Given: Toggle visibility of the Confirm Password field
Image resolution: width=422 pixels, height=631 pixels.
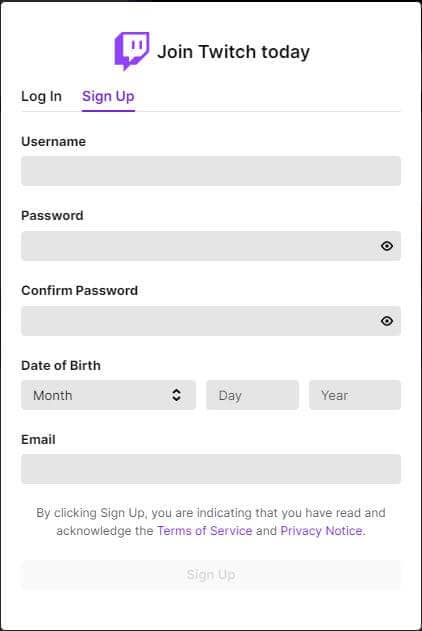Looking at the screenshot, I should coord(387,321).
